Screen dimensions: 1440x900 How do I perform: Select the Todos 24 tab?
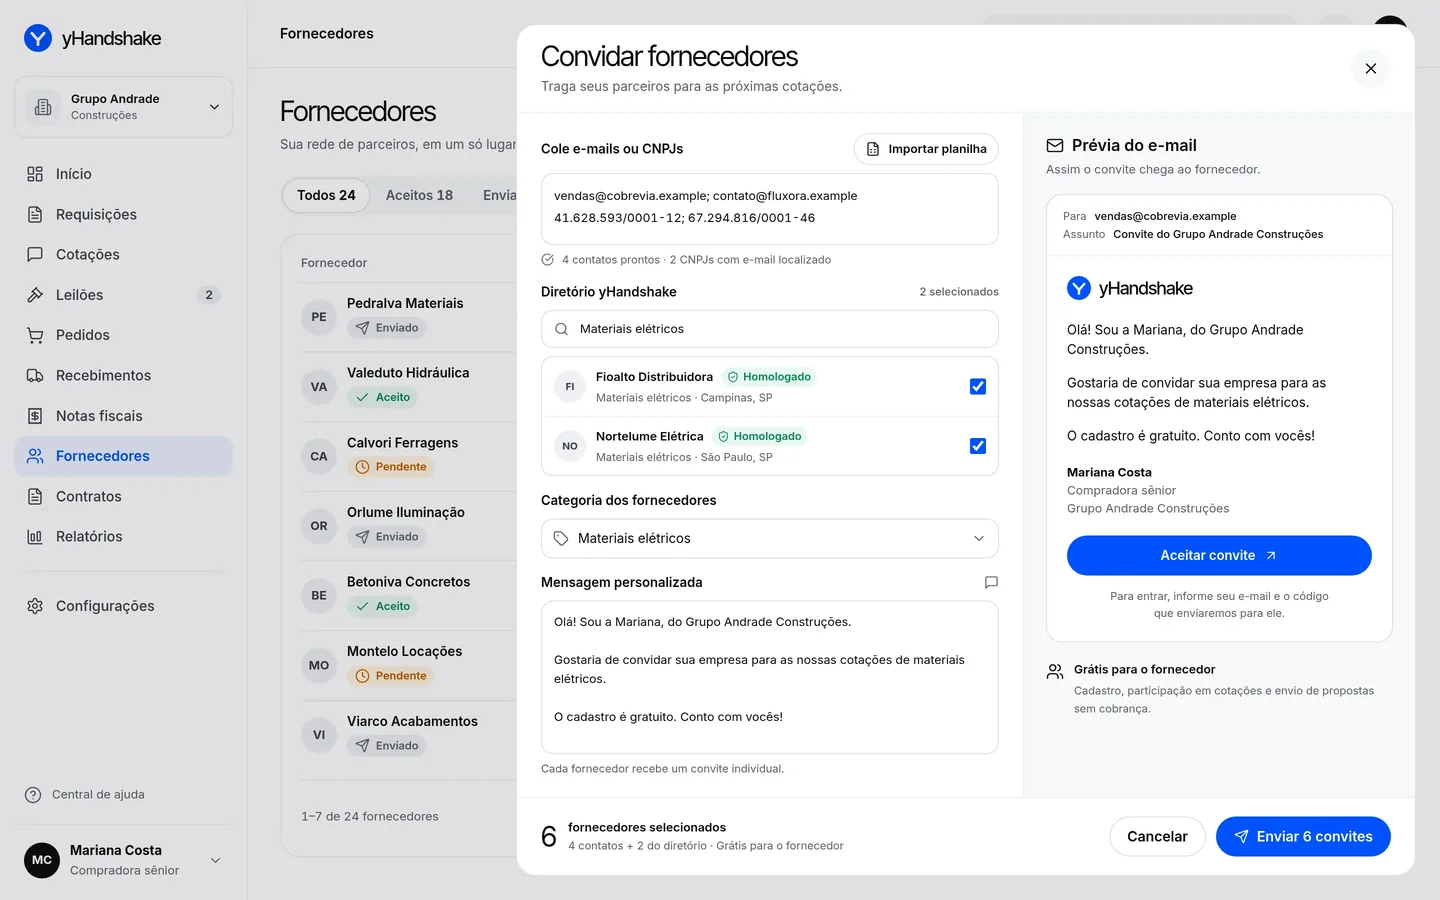326,195
